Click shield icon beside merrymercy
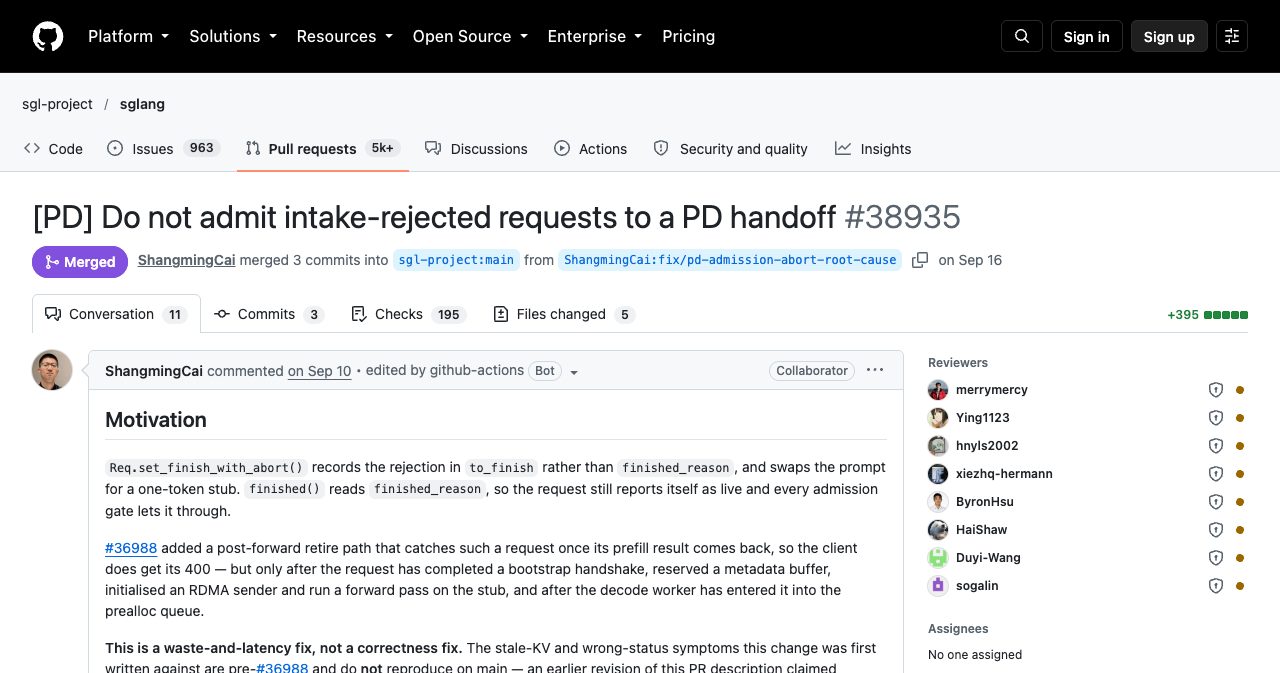 [x=1216, y=390]
